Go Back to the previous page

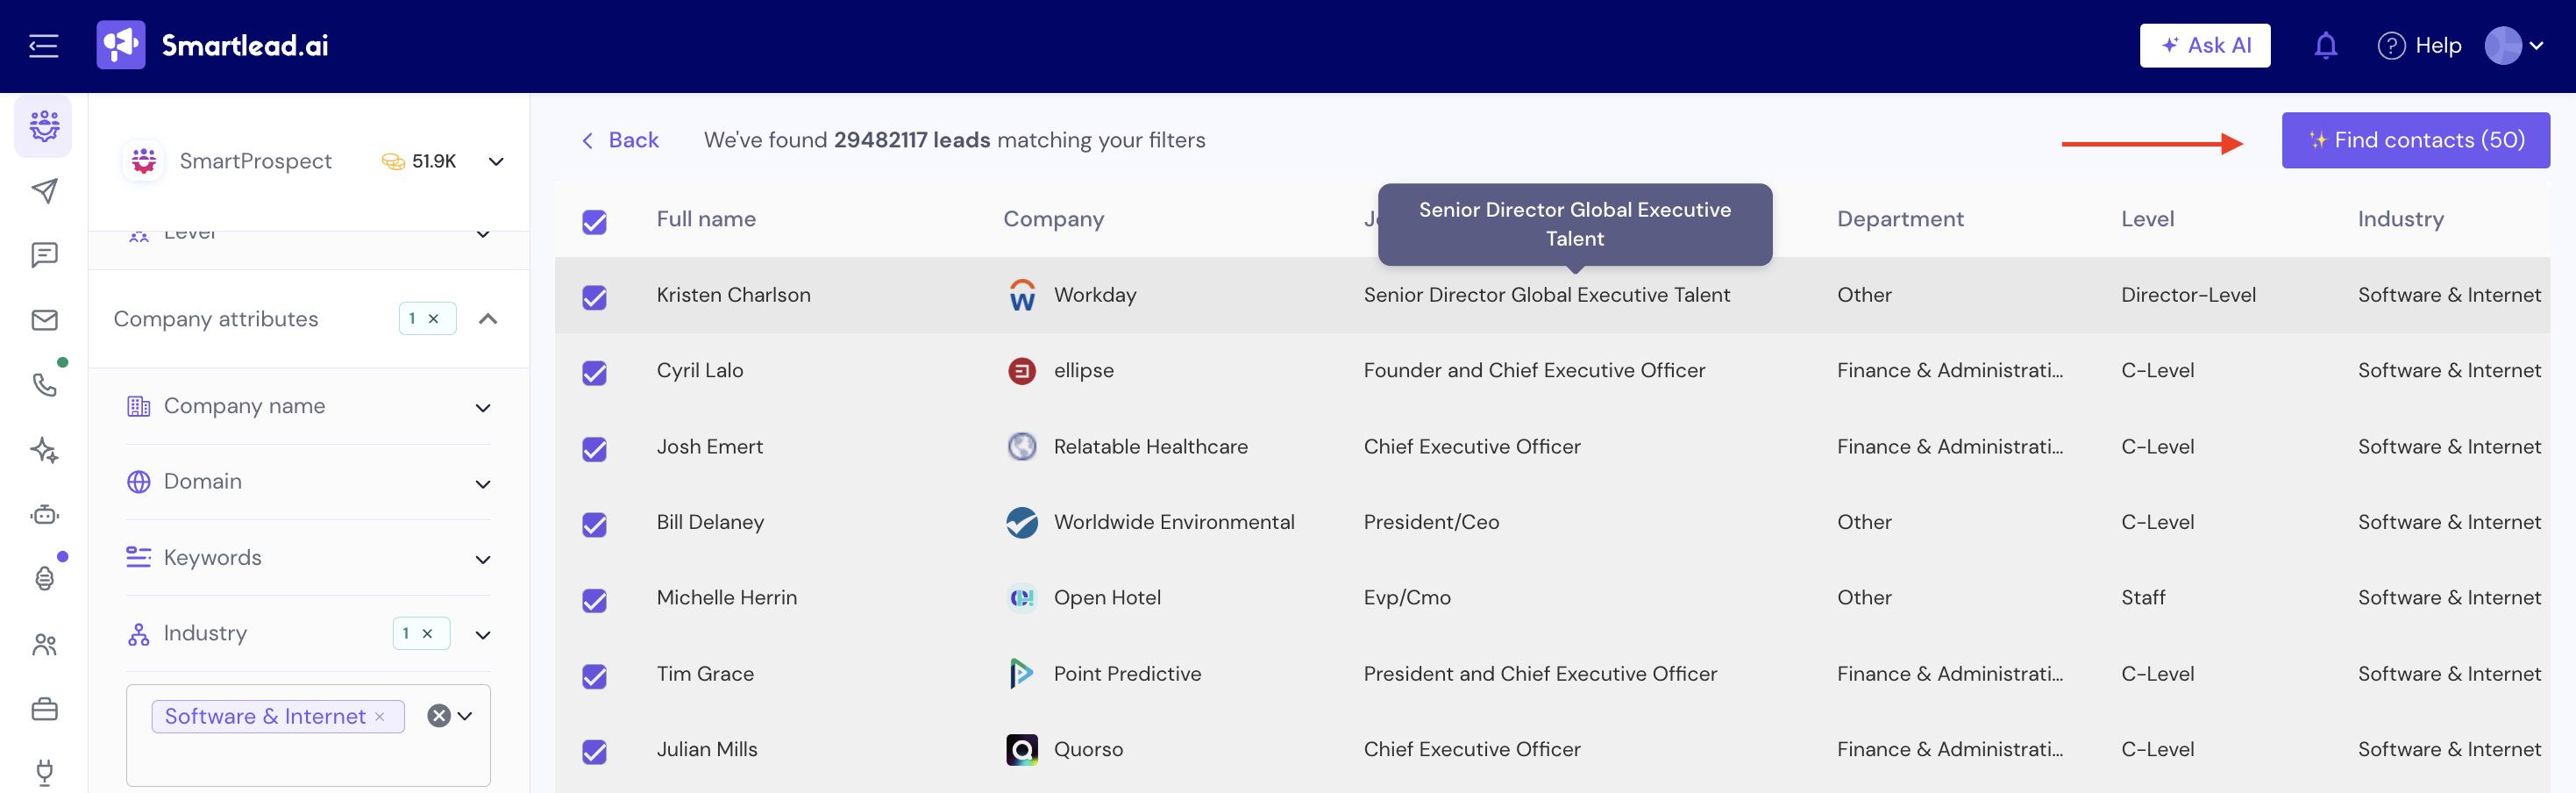click(620, 140)
